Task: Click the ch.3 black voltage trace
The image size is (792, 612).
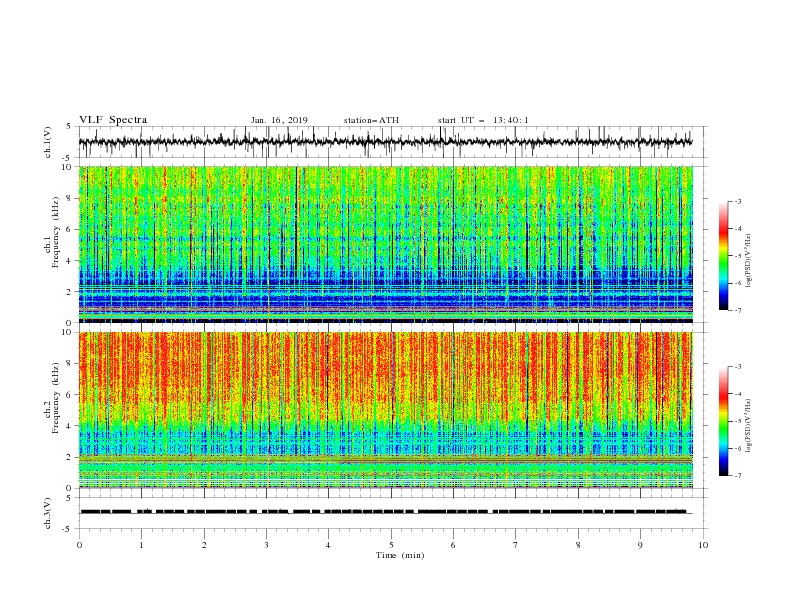Action: 385,512
